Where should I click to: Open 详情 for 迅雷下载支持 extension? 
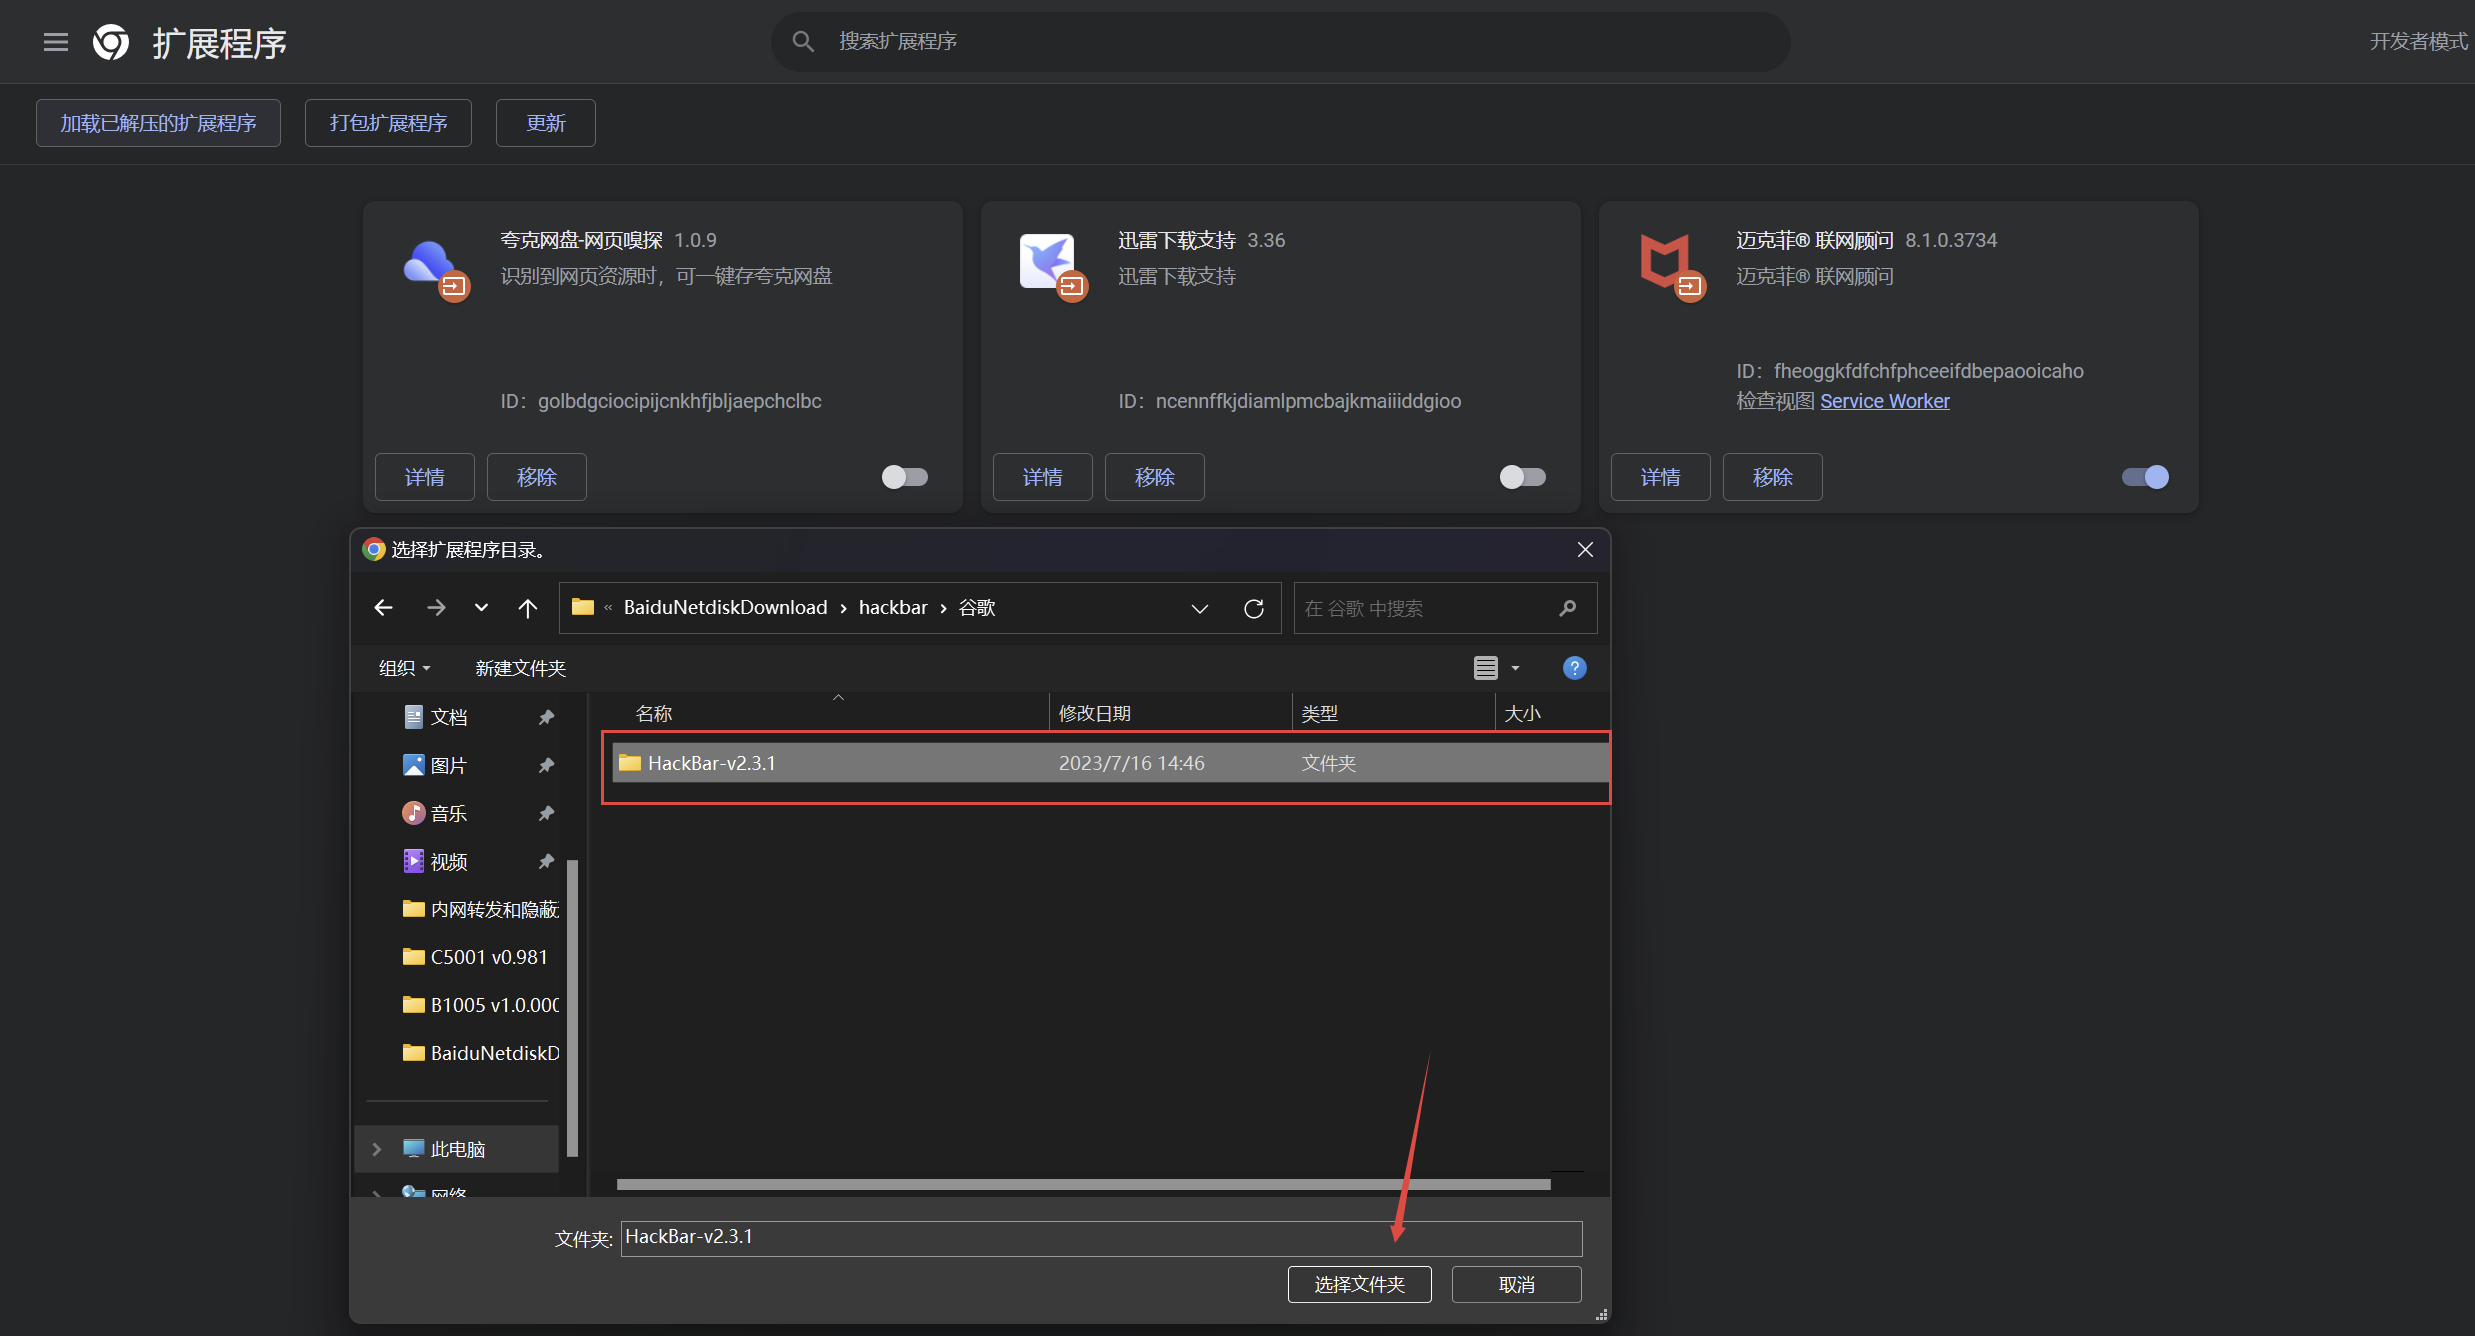(1043, 477)
